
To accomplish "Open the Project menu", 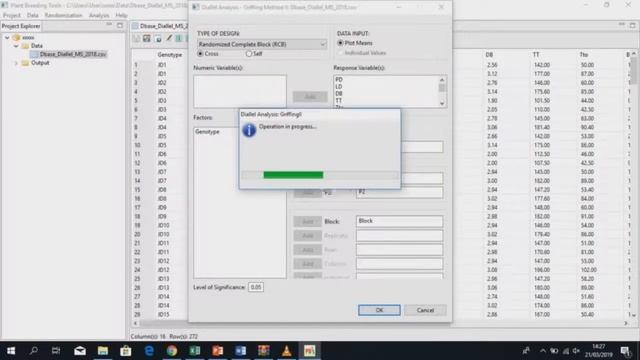I will 11,15.
